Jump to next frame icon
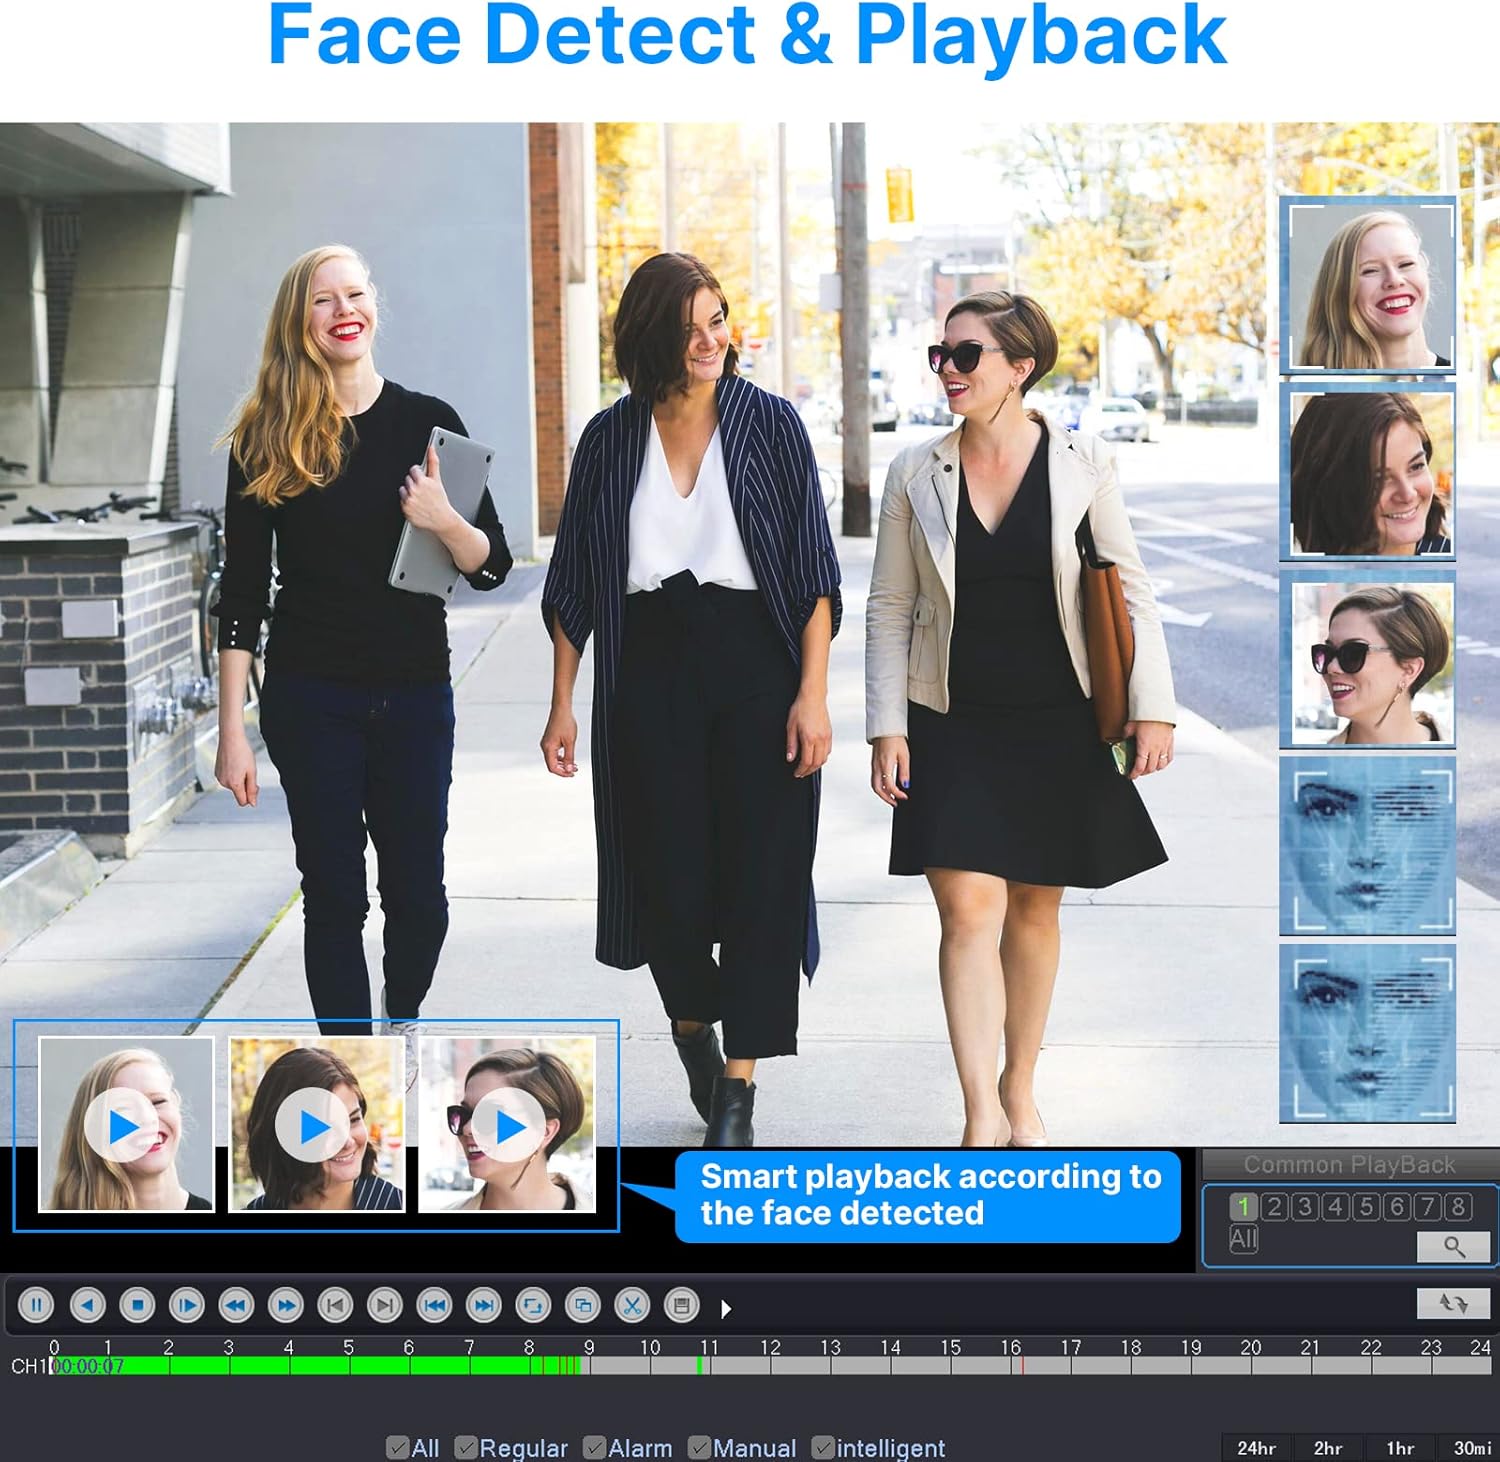Screen dimensions: 1500x1462 (x=385, y=1304)
